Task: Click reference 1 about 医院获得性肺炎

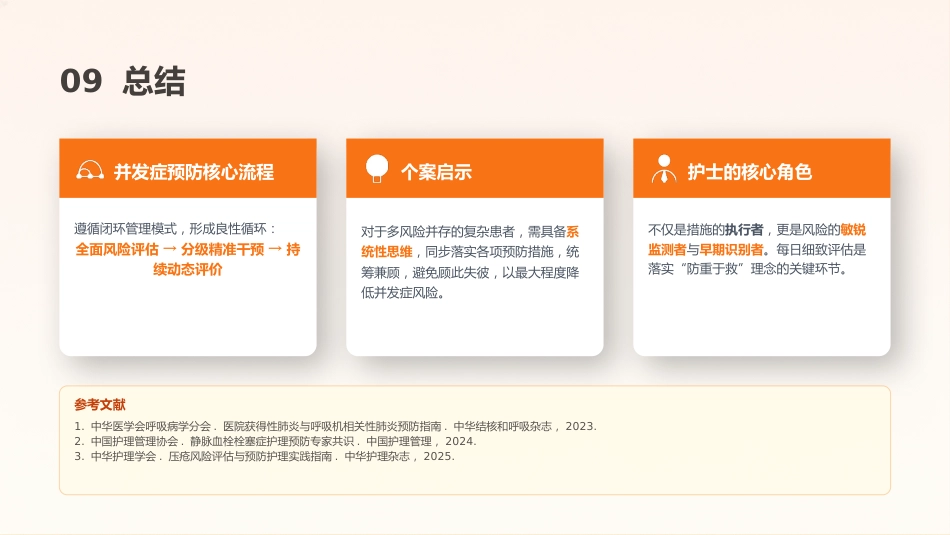Action: [x=336, y=426]
